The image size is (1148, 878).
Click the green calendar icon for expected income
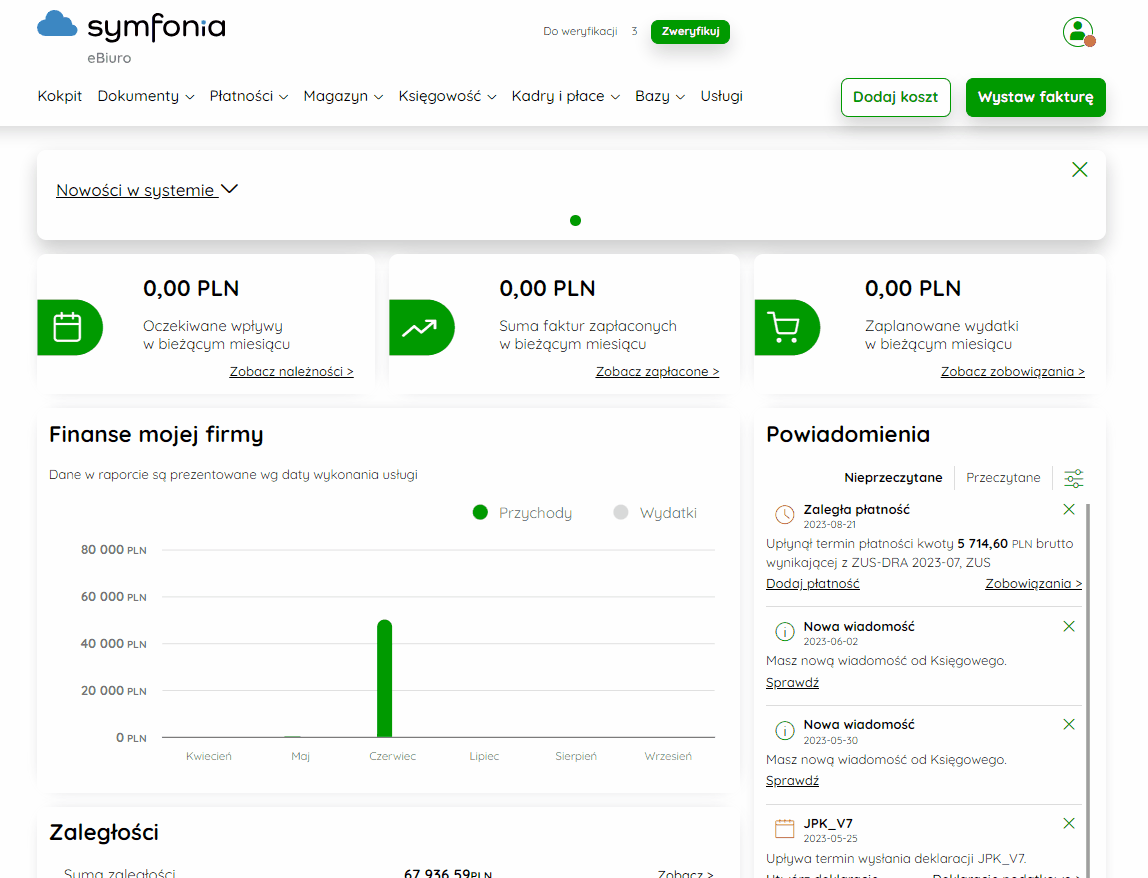[67, 327]
